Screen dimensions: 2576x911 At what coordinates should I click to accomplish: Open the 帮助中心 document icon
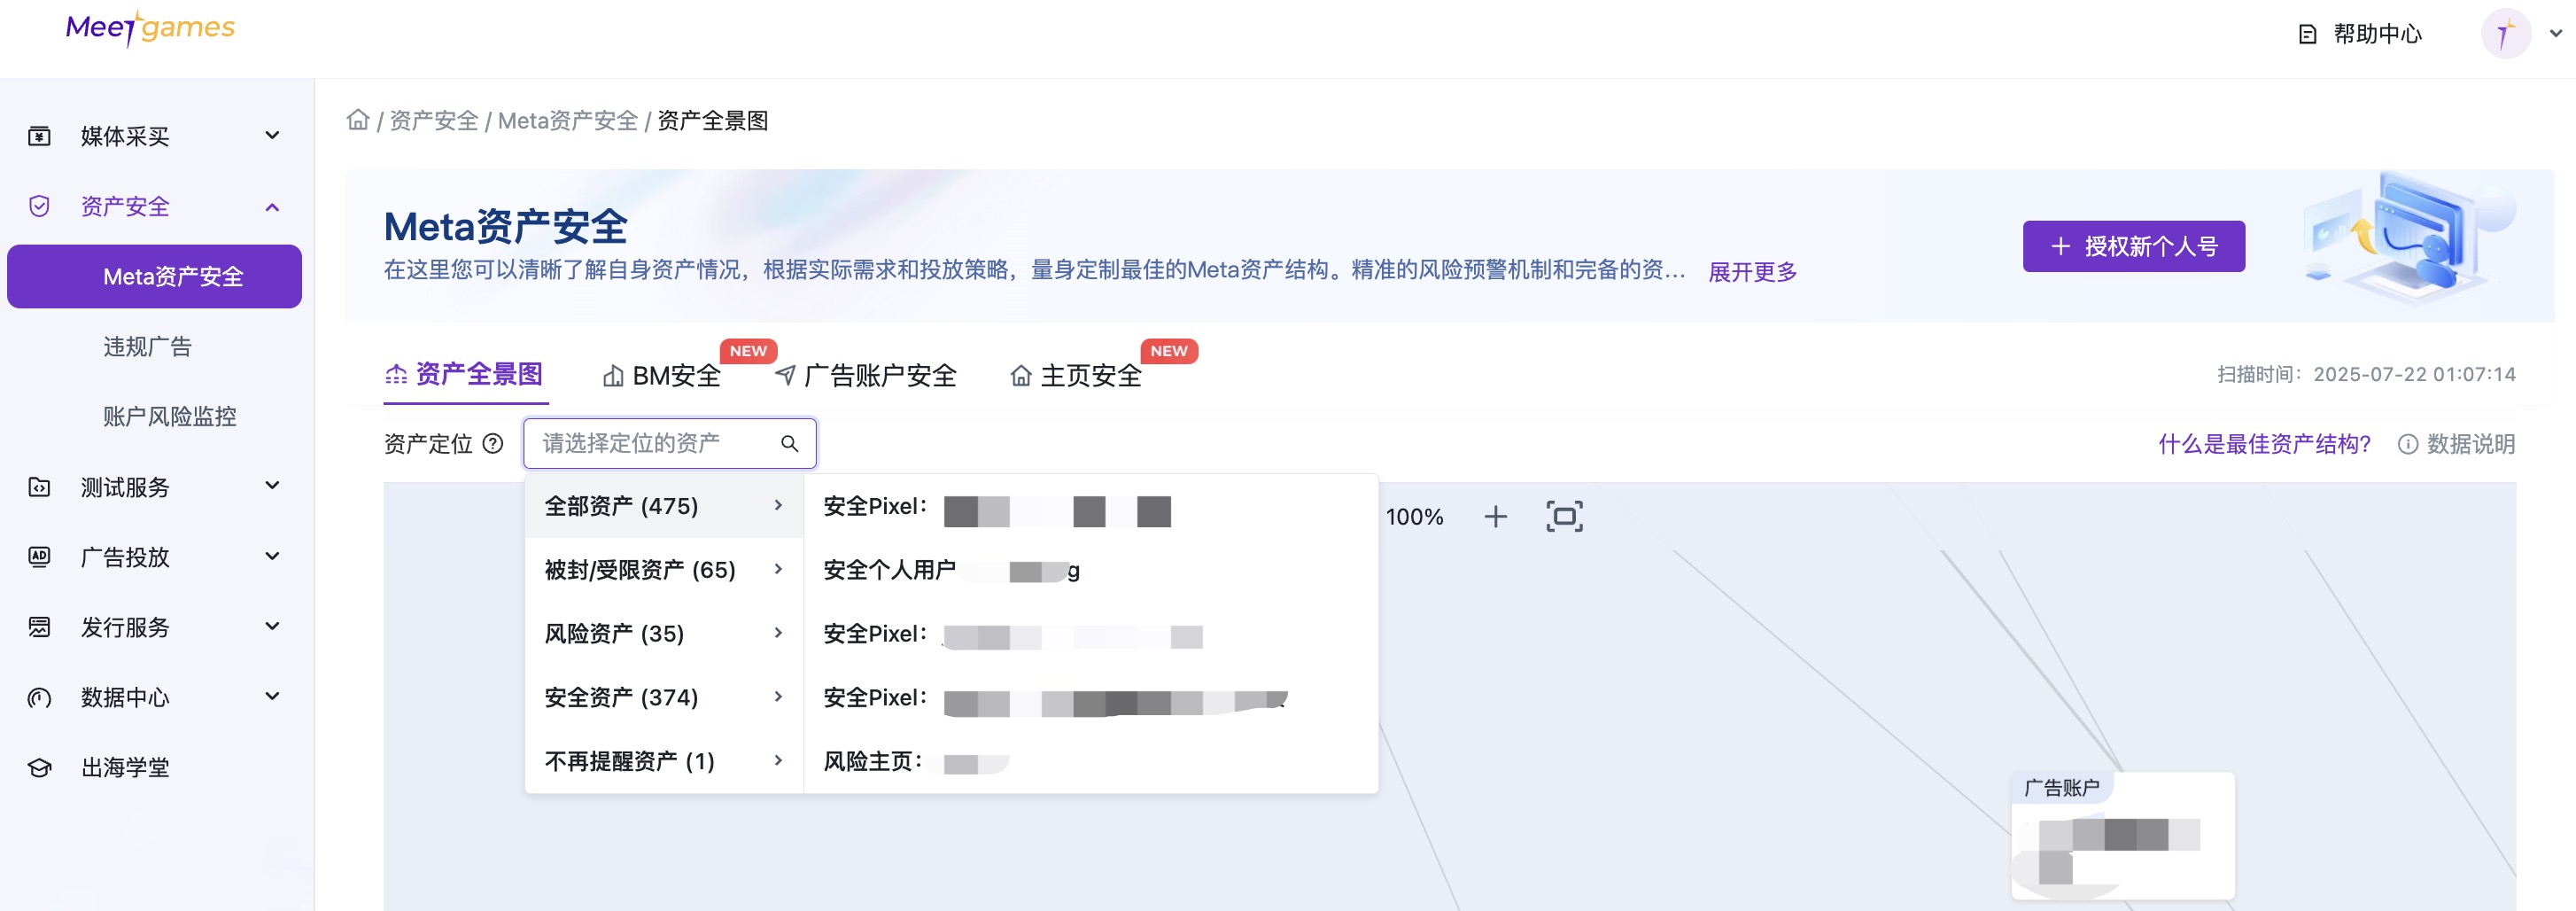click(x=2307, y=34)
